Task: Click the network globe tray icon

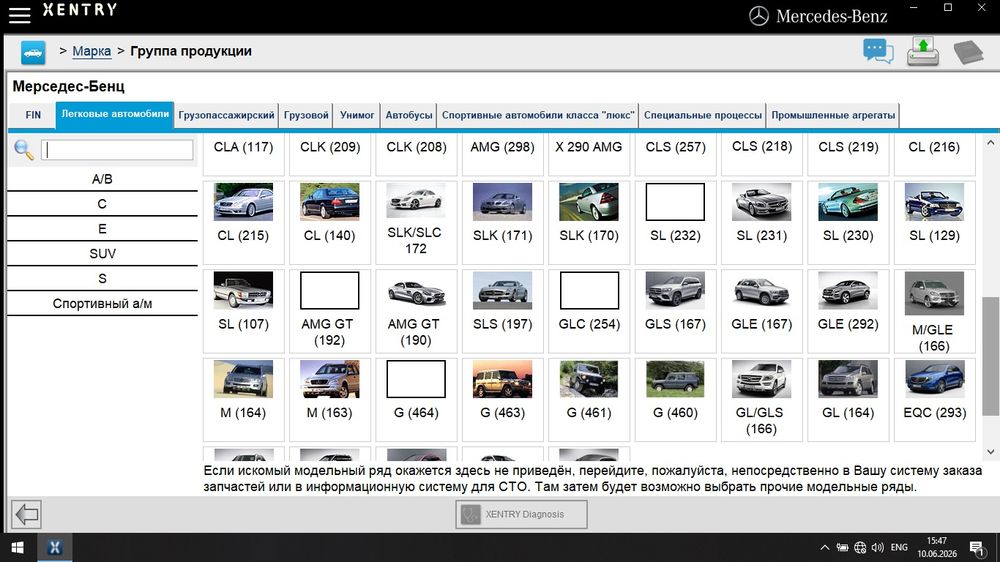Action: 860,547
